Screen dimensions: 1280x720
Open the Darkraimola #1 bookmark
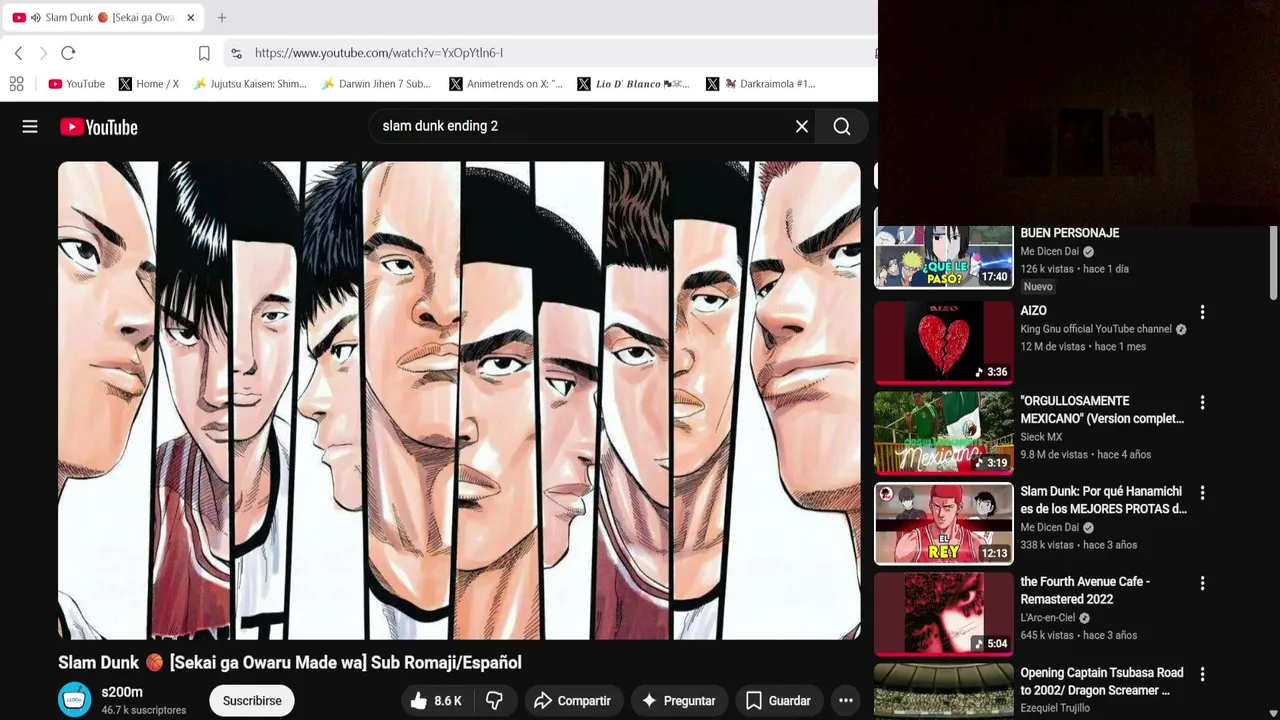pos(761,84)
